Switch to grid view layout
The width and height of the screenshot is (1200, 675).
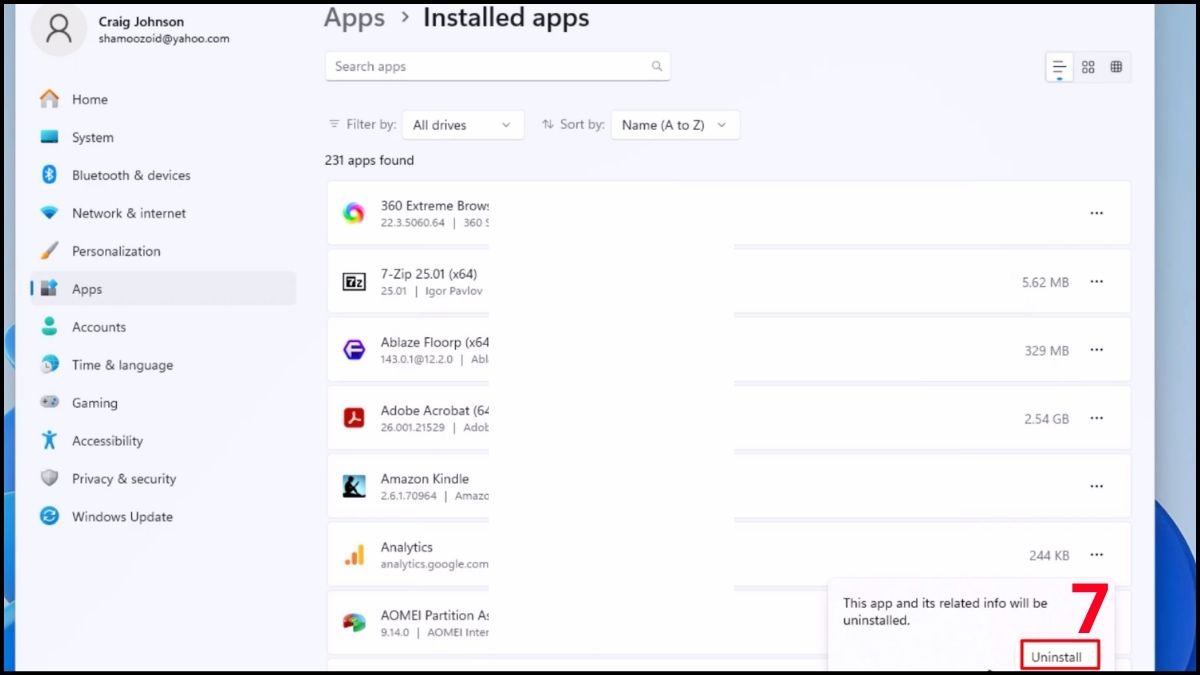point(1088,67)
